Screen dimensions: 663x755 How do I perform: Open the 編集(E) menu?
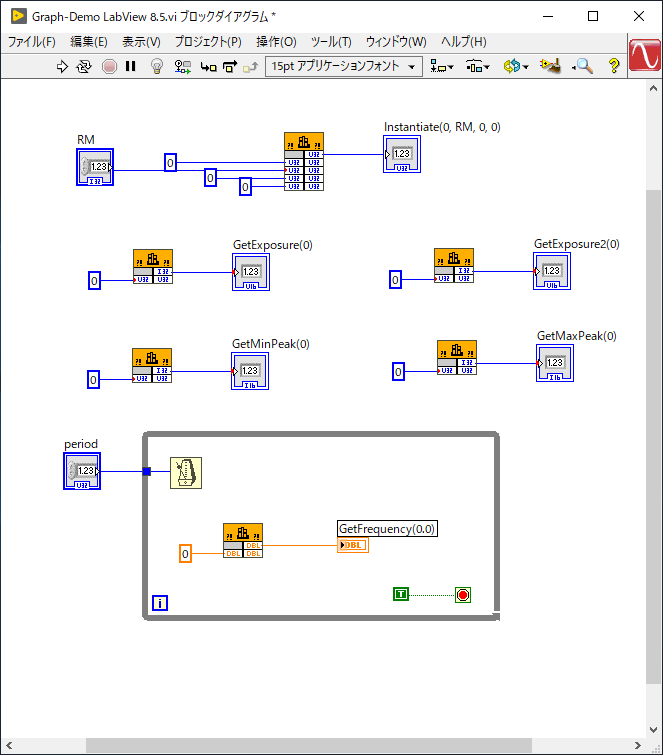(x=89, y=42)
